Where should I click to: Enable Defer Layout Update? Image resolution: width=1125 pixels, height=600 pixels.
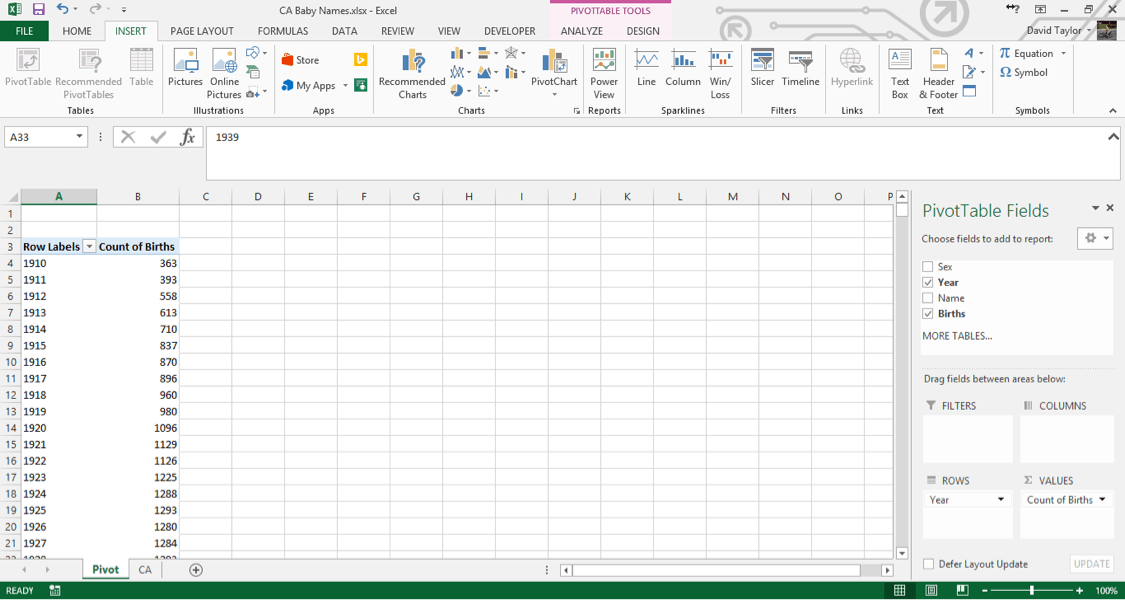929,563
